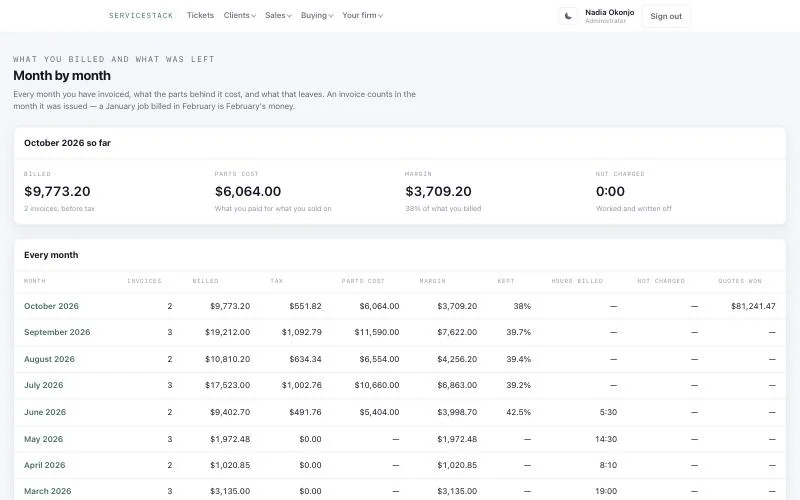Click April hours billed 8:10
Screen dimensions: 800x500
click(608, 465)
